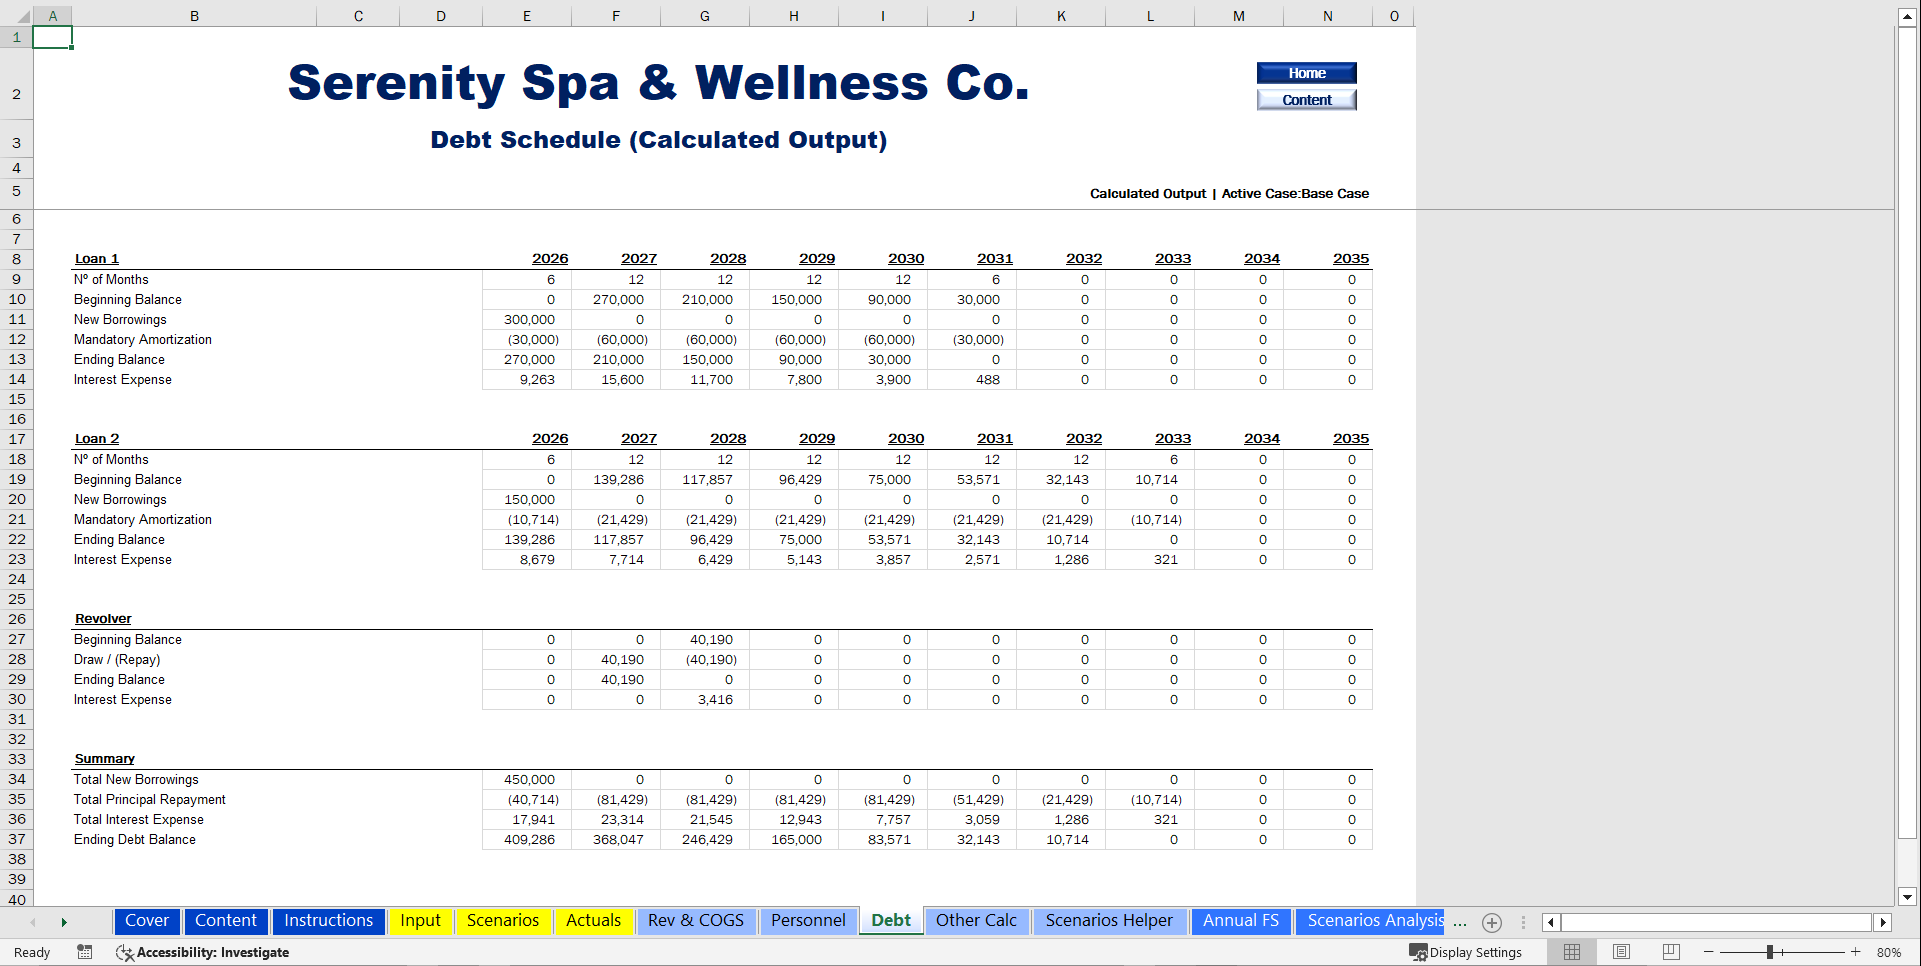The height and width of the screenshot is (966, 1921).
Task: Select the Other Calc worksheet tab
Action: pos(977,921)
